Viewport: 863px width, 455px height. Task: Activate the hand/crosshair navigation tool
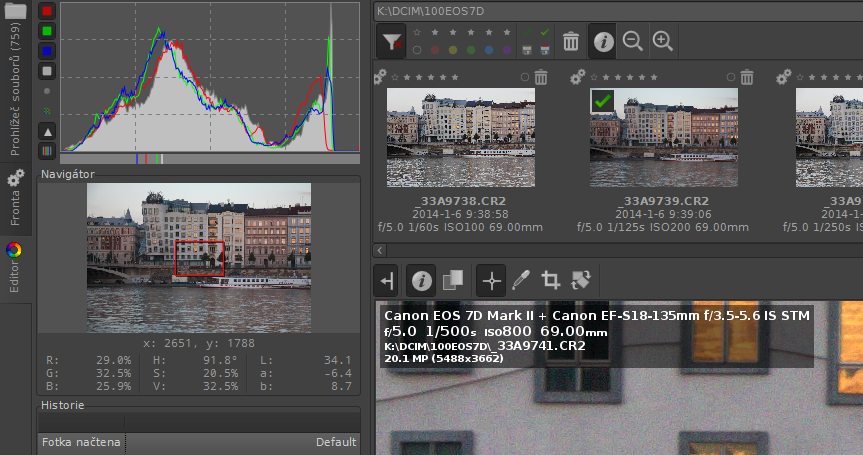point(490,280)
